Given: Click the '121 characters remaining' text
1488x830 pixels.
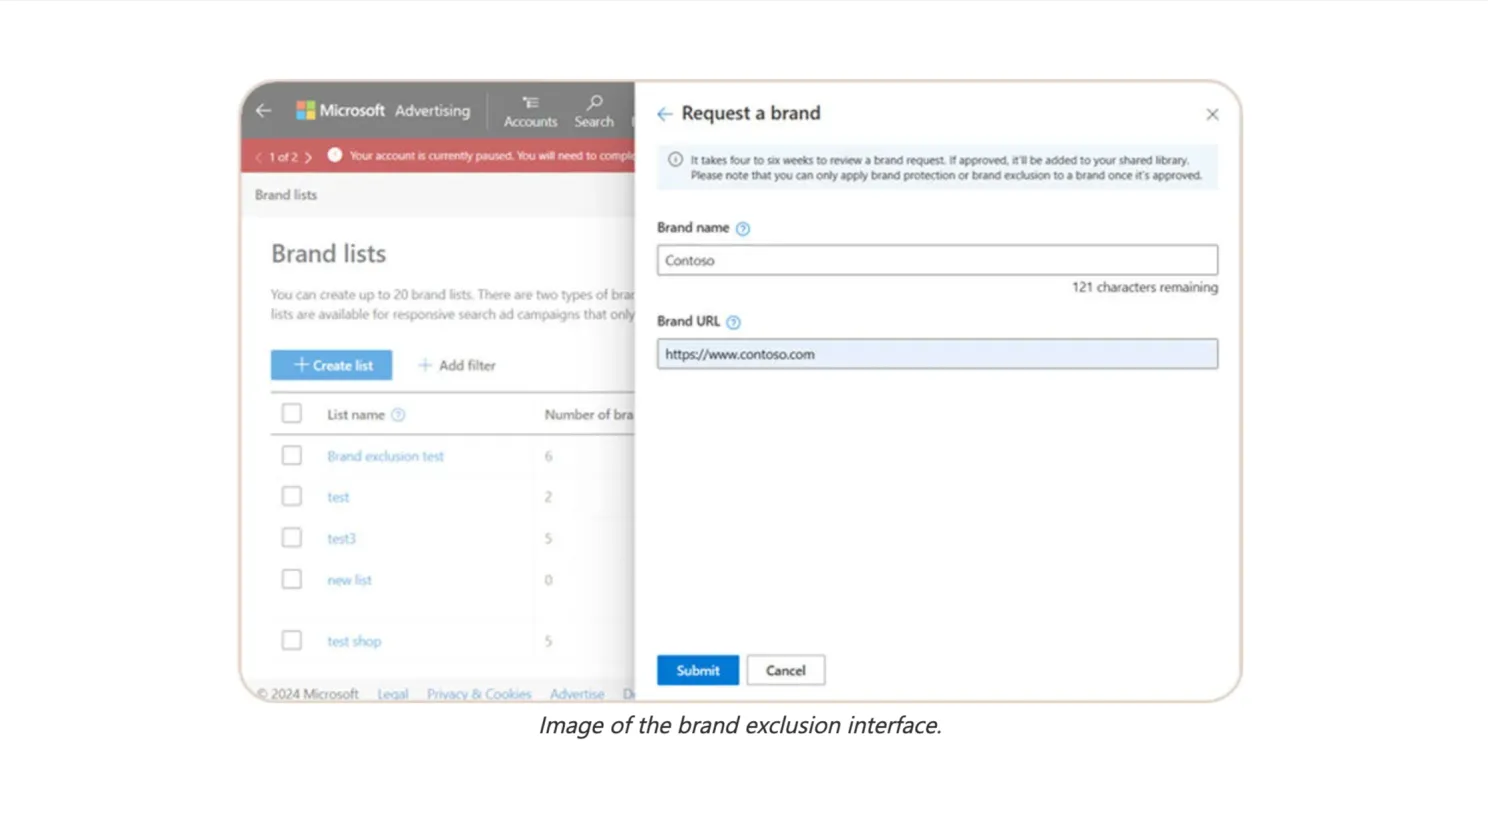Looking at the screenshot, I should coord(1145,288).
